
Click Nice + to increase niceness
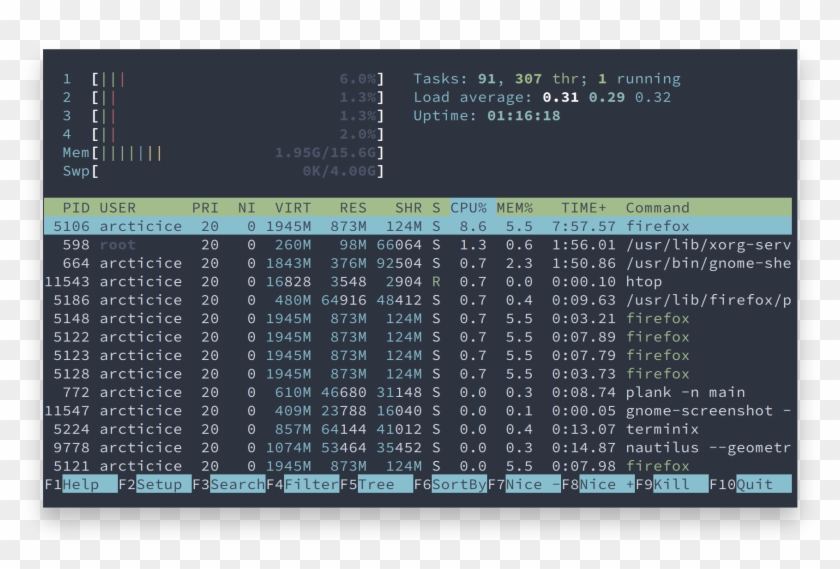pos(607,484)
